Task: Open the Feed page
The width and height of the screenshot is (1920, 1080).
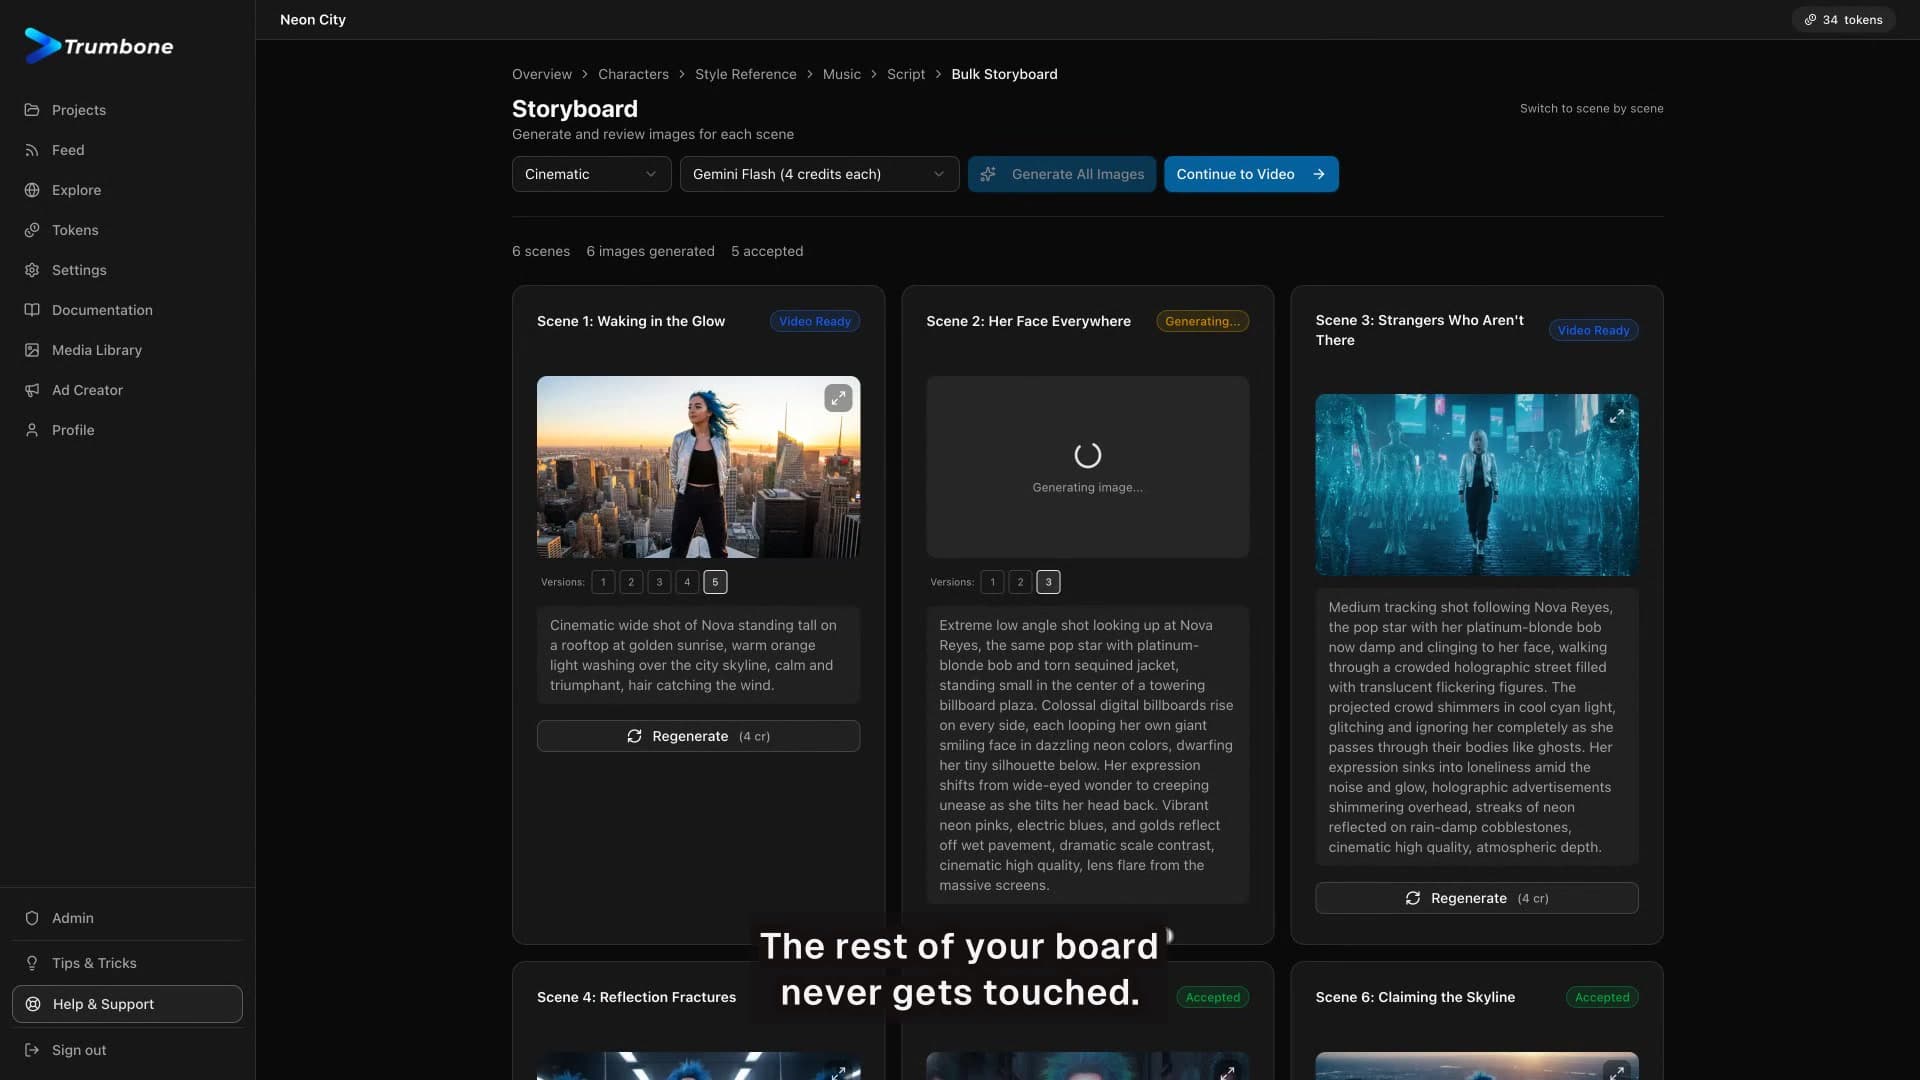Action: coord(67,150)
